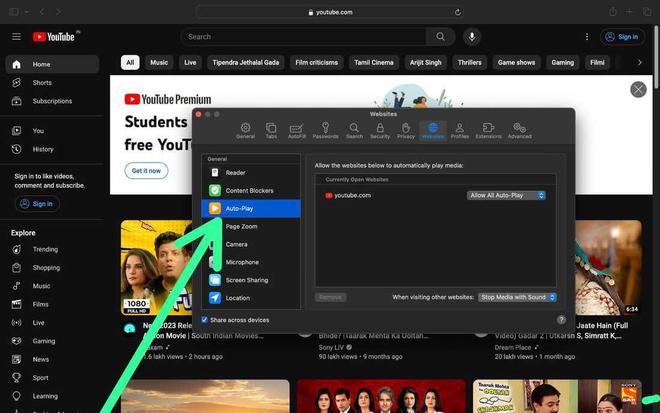Open Trending under Explore
The width and height of the screenshot is (660, 413).
click(x=52, y=249)
